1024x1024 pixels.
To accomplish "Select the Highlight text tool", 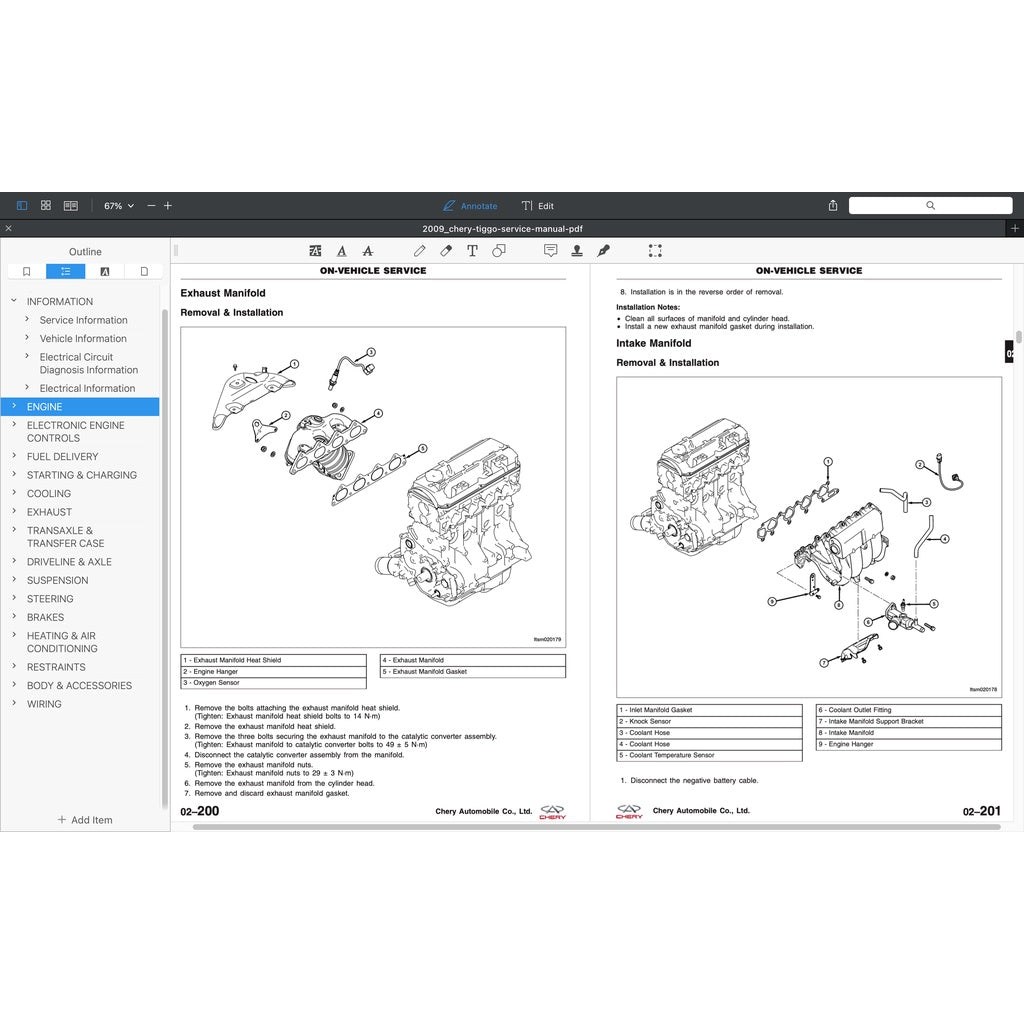I will [x=315, y=251].
